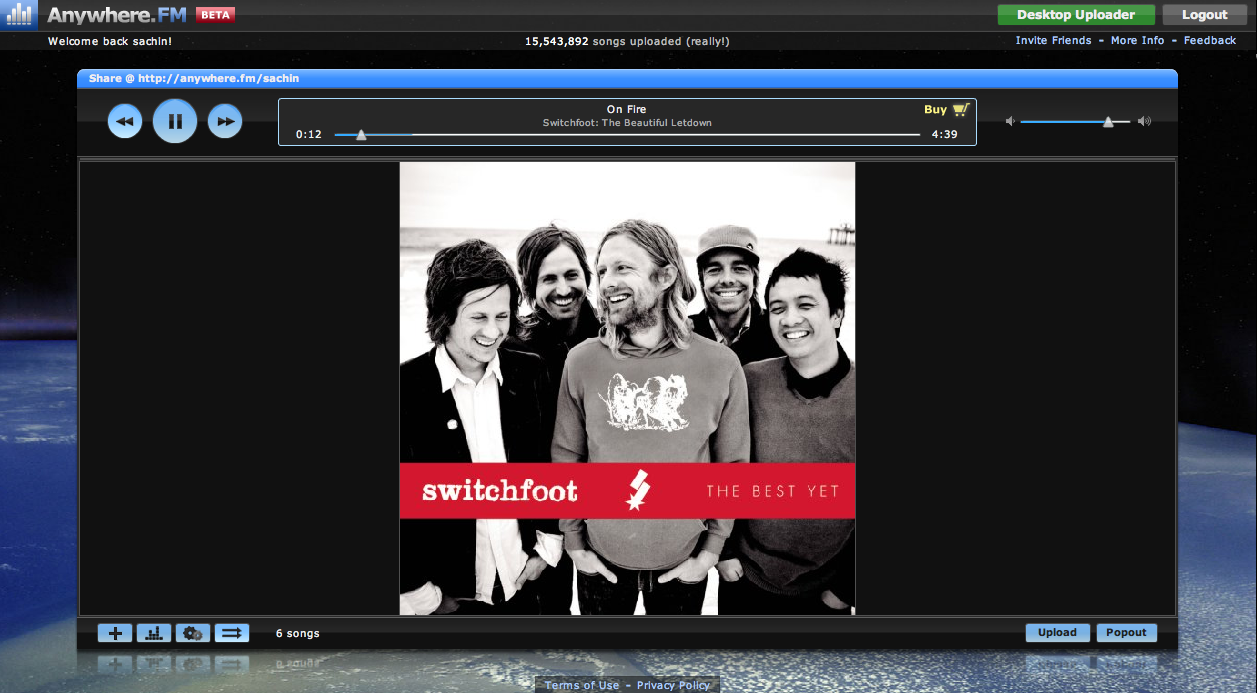Viewport: 1257px width, 693px height.
Task: Open the Popout player button
Action: 1126,633
